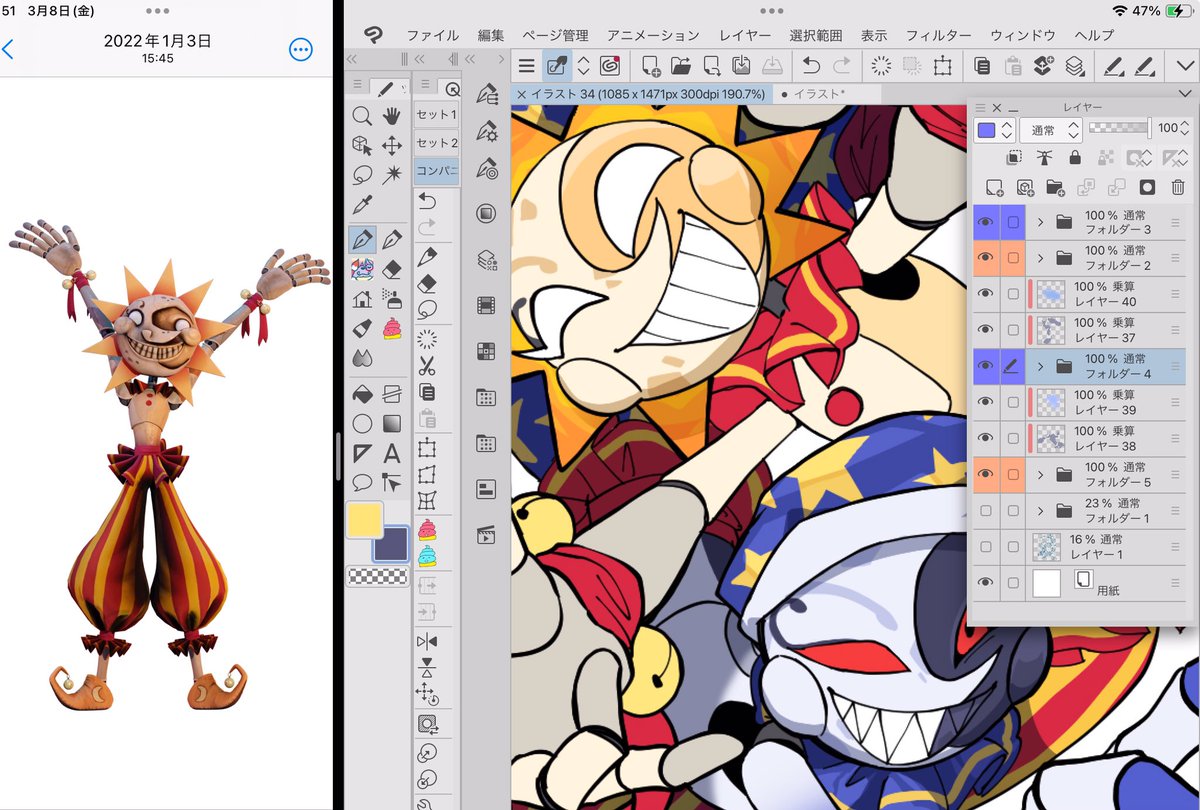
Task: Select yellow main color swatch
Action: pyautogui.click(x=364, y=520)
